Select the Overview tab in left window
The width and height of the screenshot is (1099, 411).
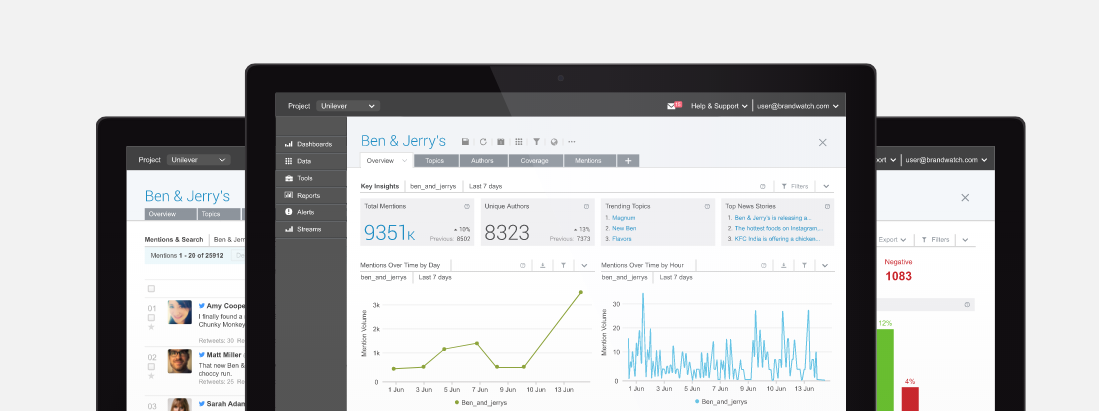pyautogui.click(x=170, y=214)
